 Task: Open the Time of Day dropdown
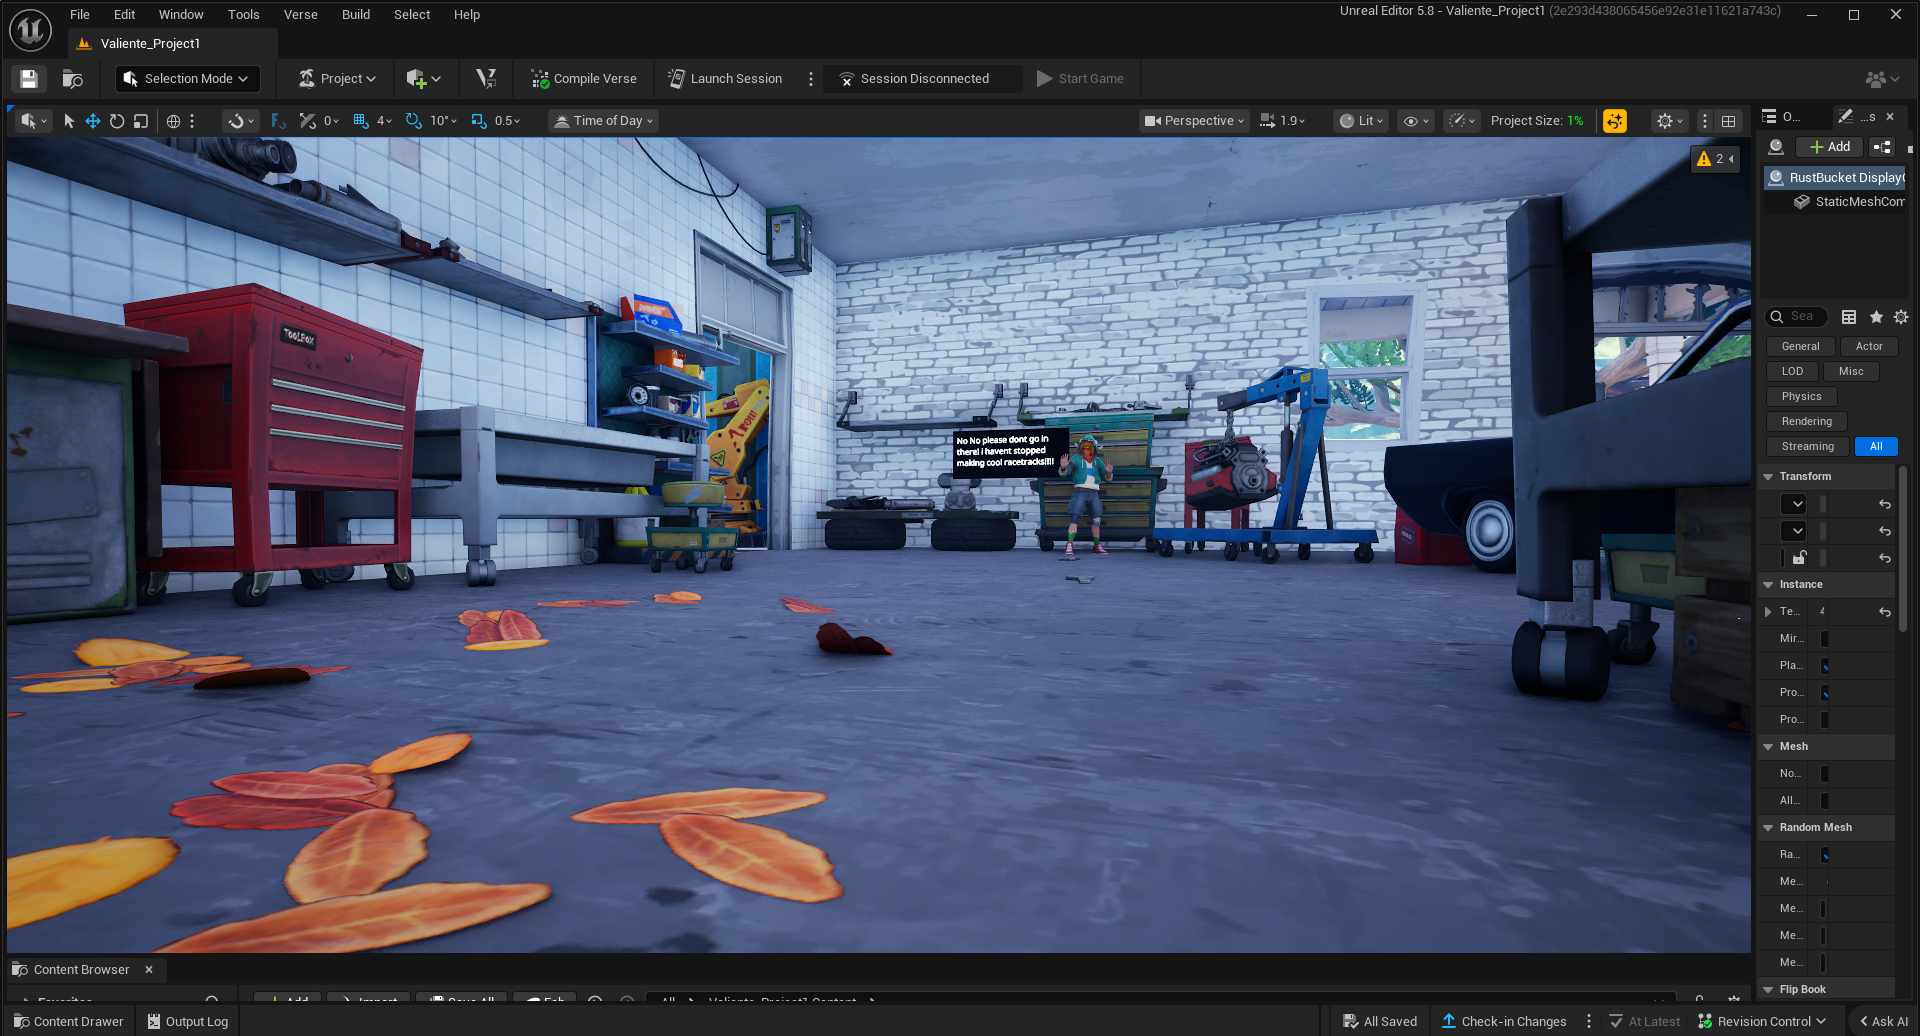(x=604, y=121)
